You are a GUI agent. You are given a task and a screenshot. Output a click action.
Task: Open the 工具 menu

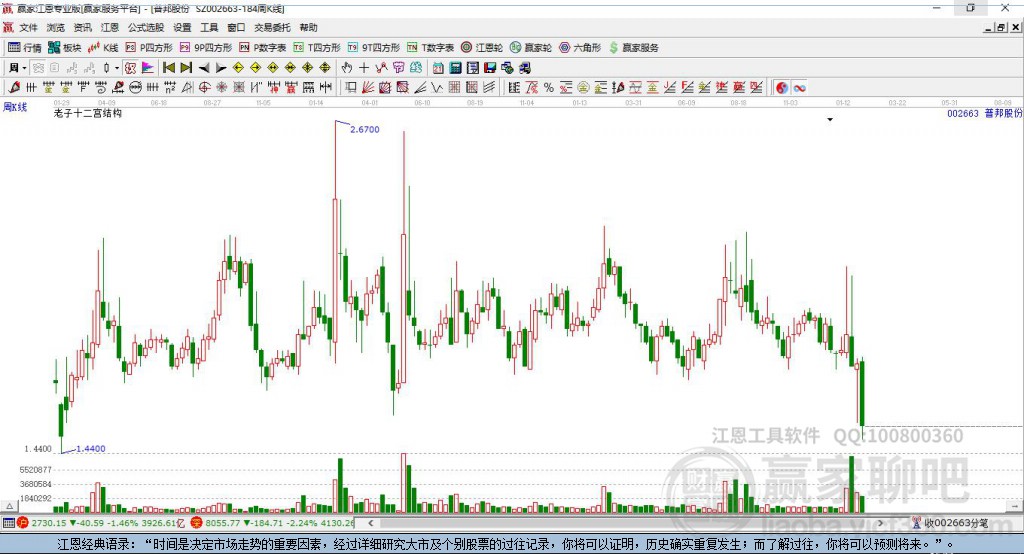[x=209, y=27]
